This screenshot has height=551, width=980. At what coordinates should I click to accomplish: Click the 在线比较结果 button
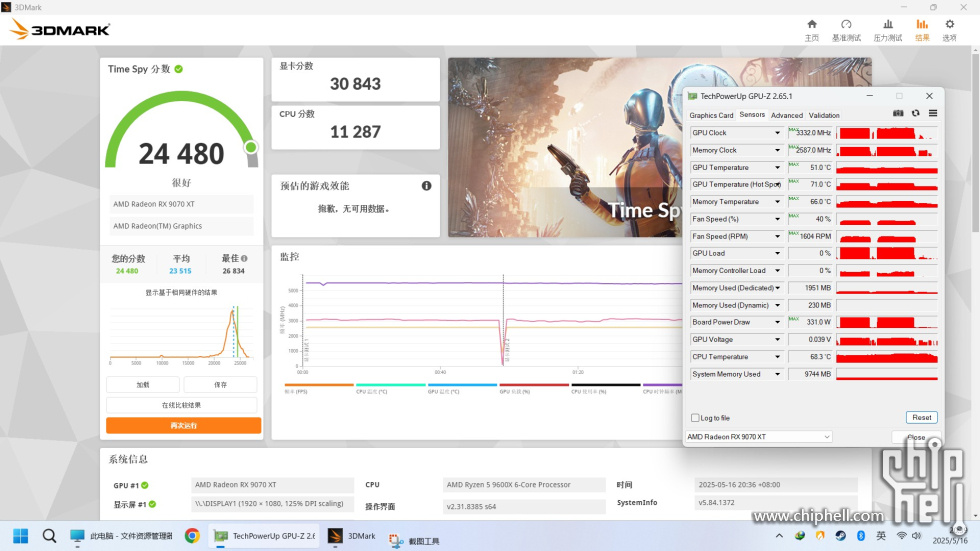point(182,405)
